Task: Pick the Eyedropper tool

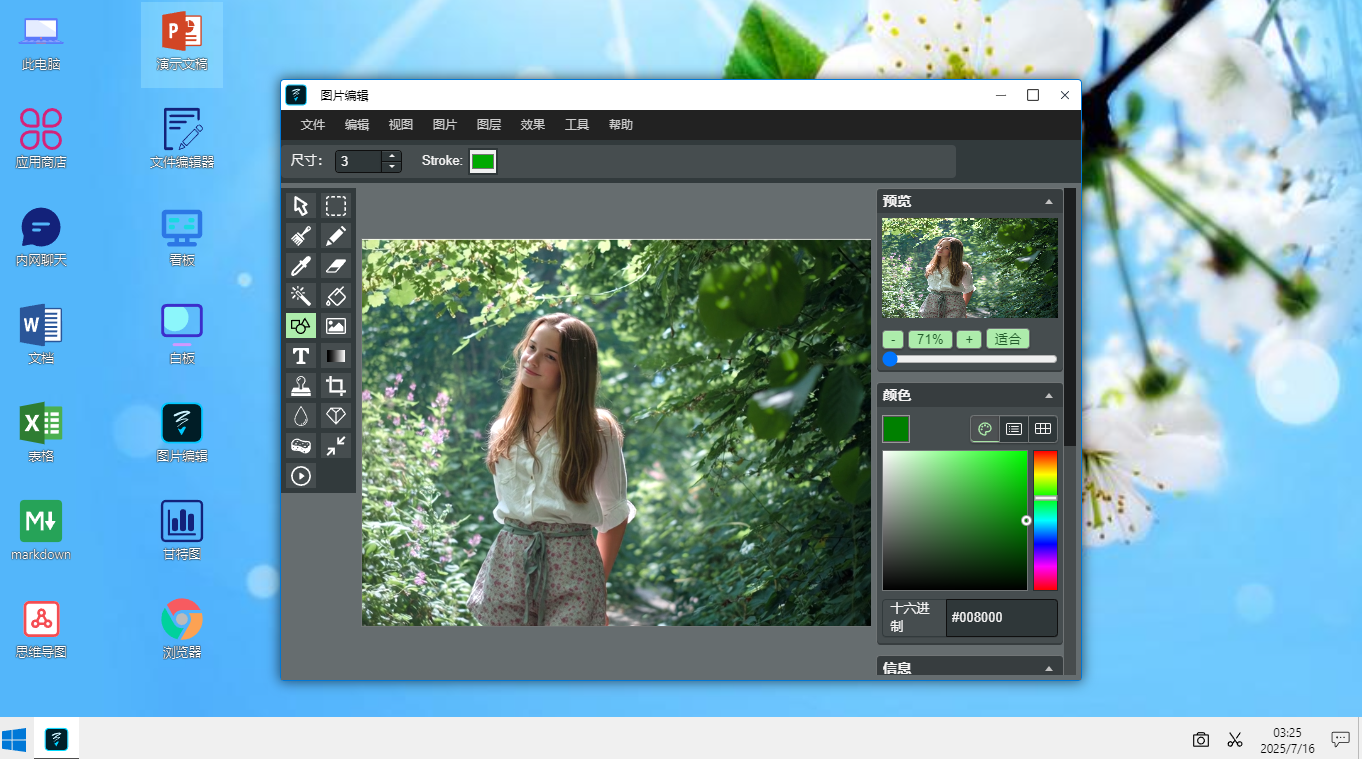Action: (x=301, y=266)
